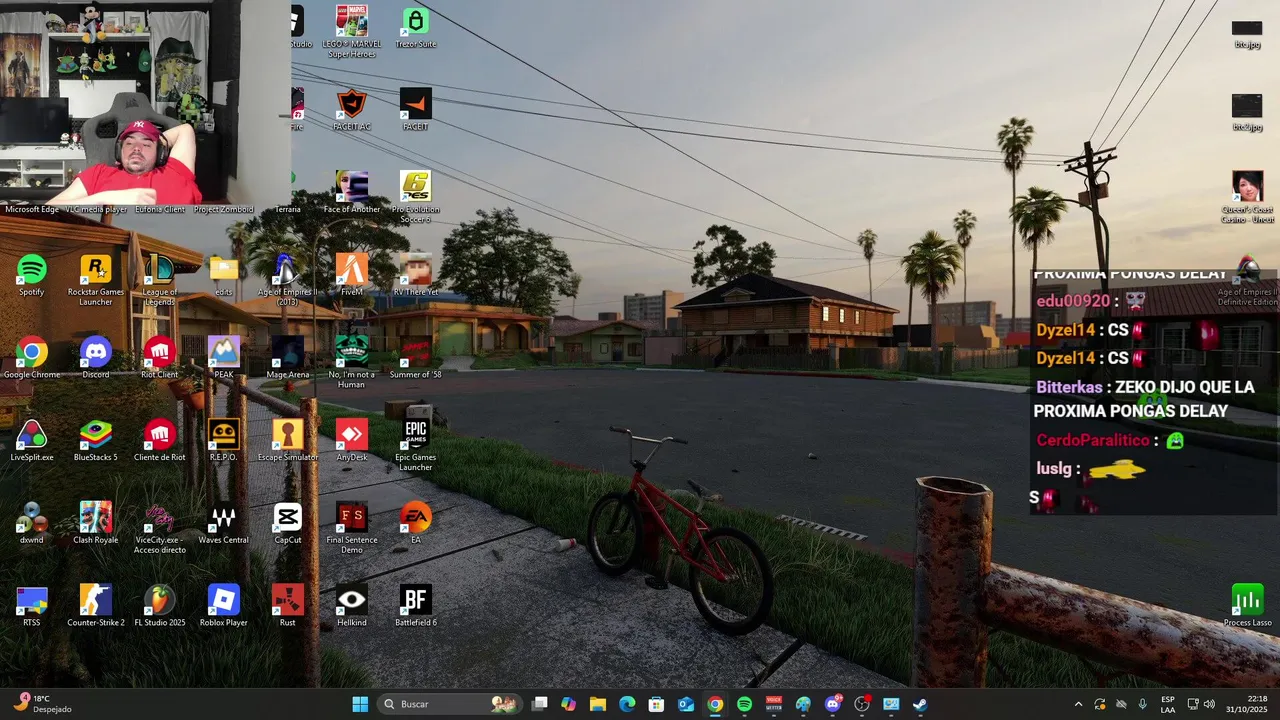1280x720 pixels.
Task: Open Battlefield 6 shortcut
Action: (x=416, y=606)
